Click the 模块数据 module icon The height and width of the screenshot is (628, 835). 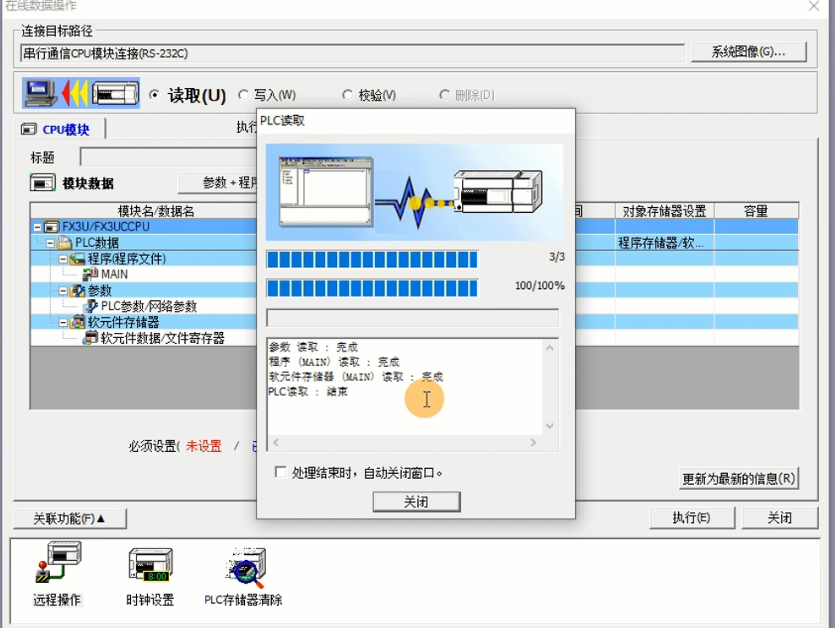click(42, 183)
